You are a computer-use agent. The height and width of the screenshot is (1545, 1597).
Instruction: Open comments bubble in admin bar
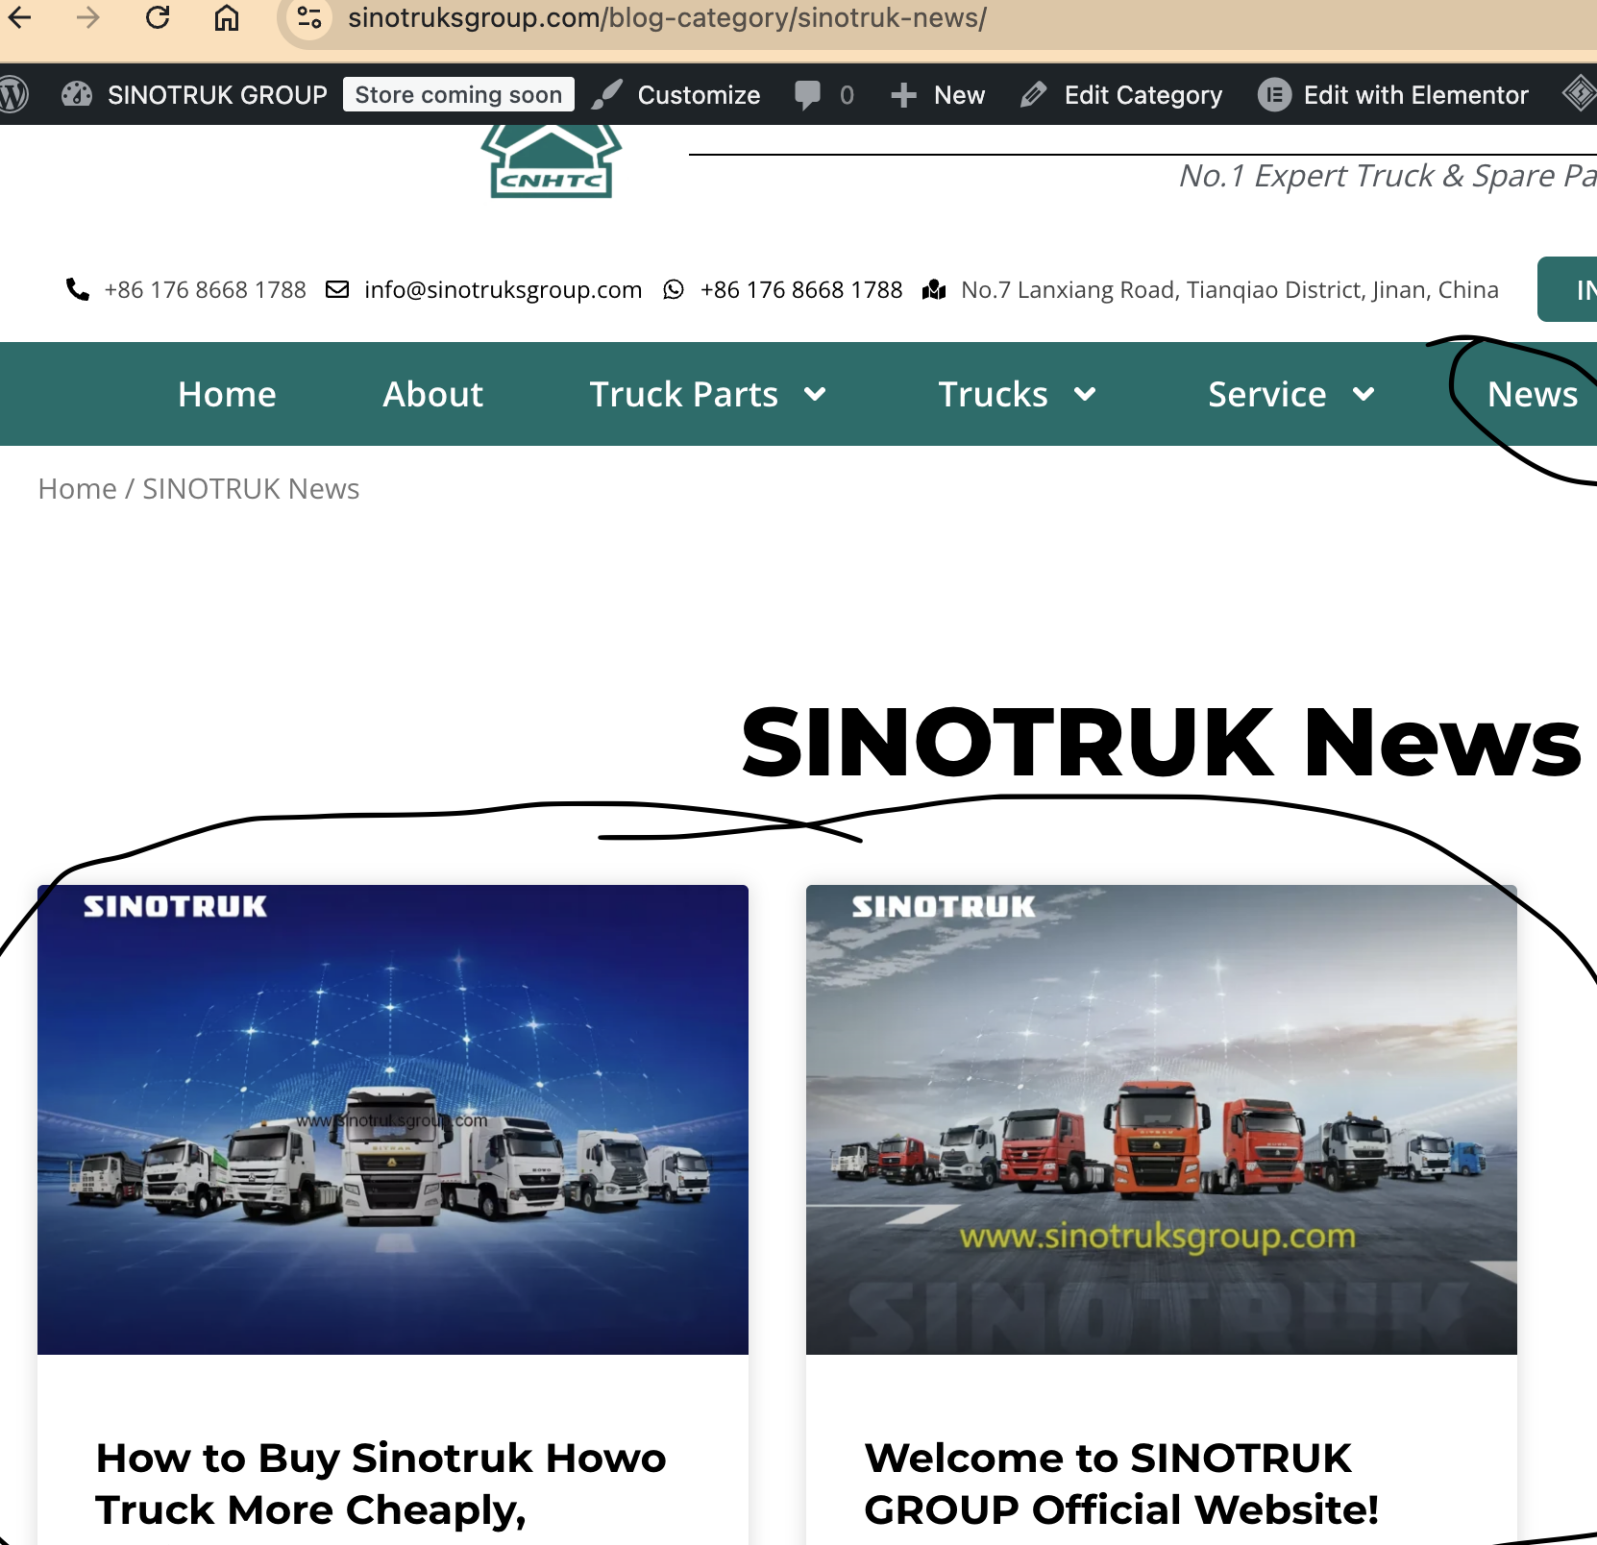click(x=824, y=95)
